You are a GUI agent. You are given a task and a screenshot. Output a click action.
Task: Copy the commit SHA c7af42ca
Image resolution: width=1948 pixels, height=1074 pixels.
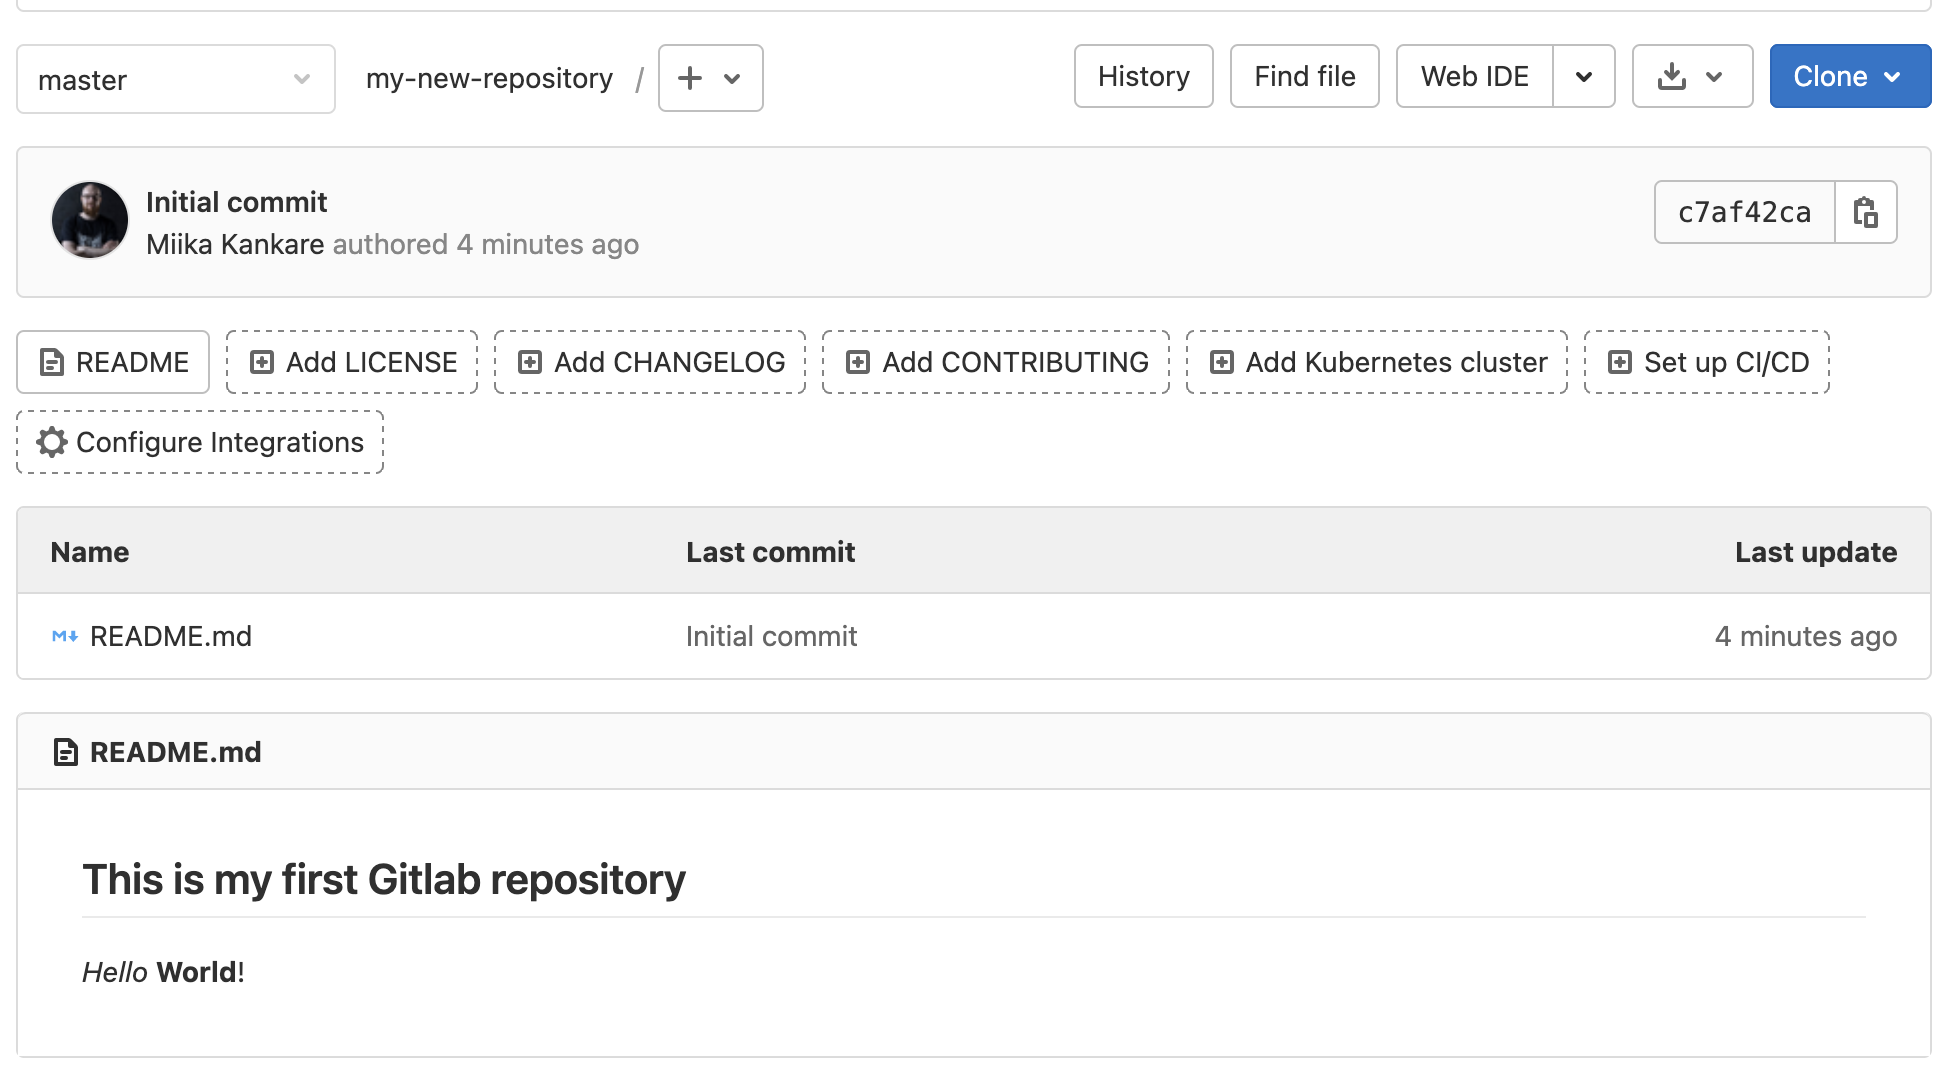(1866, 212)
